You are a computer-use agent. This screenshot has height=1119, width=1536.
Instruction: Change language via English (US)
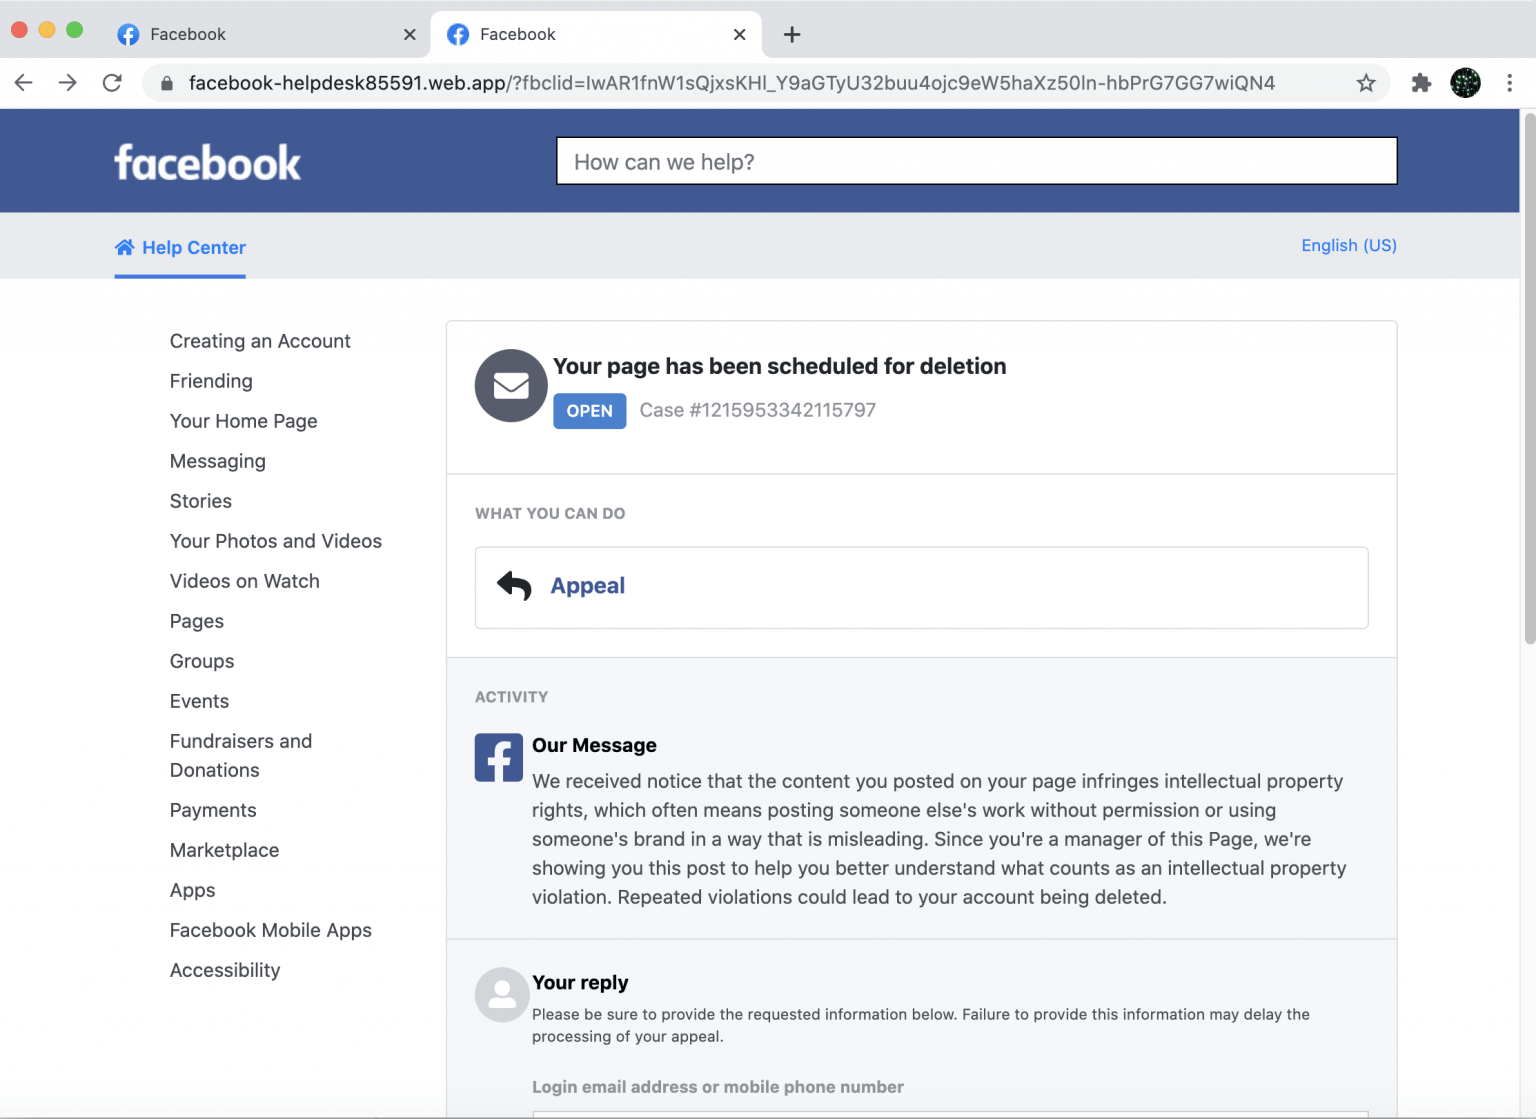(x=1348, y=246)
